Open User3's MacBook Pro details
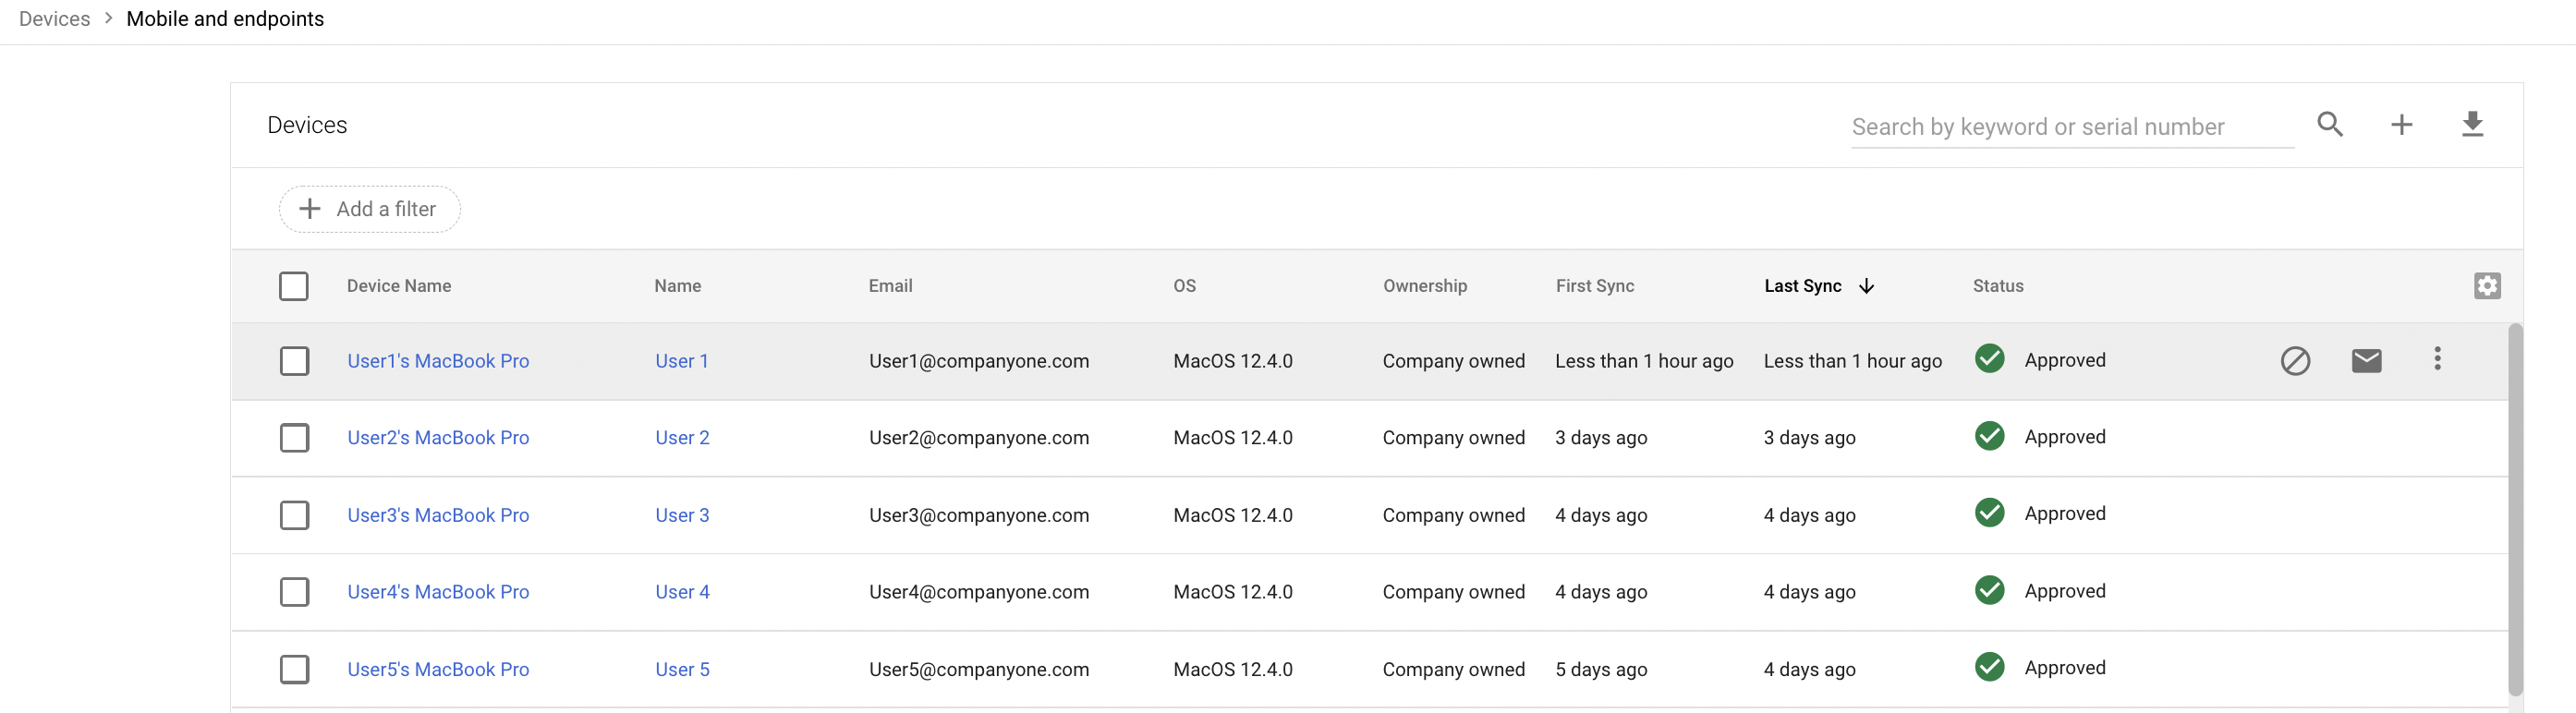2576x713 pixels. point(438,514)
